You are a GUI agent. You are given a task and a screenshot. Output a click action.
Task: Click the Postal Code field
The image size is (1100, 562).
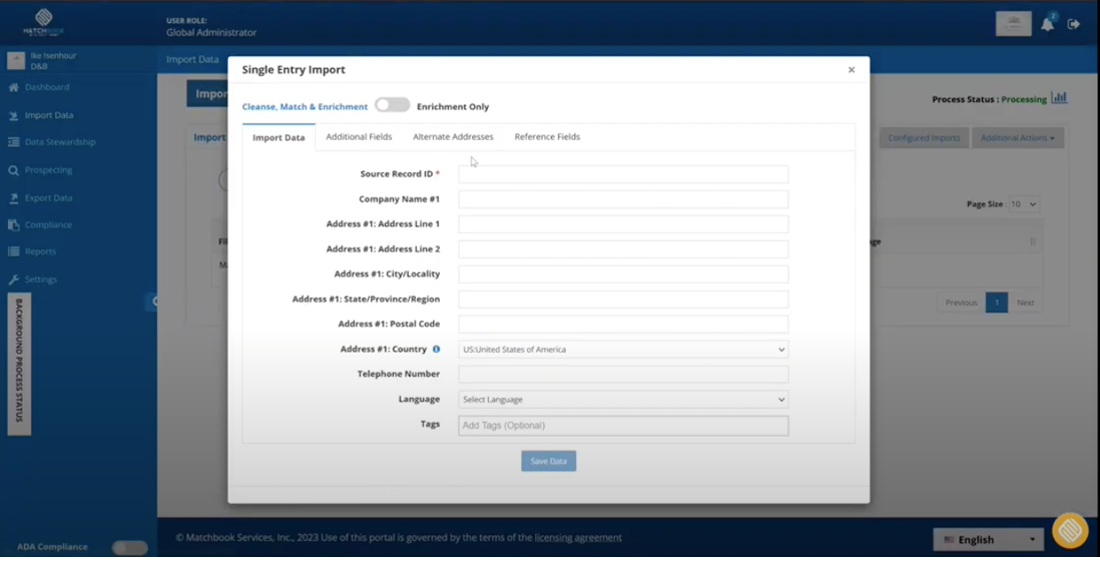tap(623, 324)
